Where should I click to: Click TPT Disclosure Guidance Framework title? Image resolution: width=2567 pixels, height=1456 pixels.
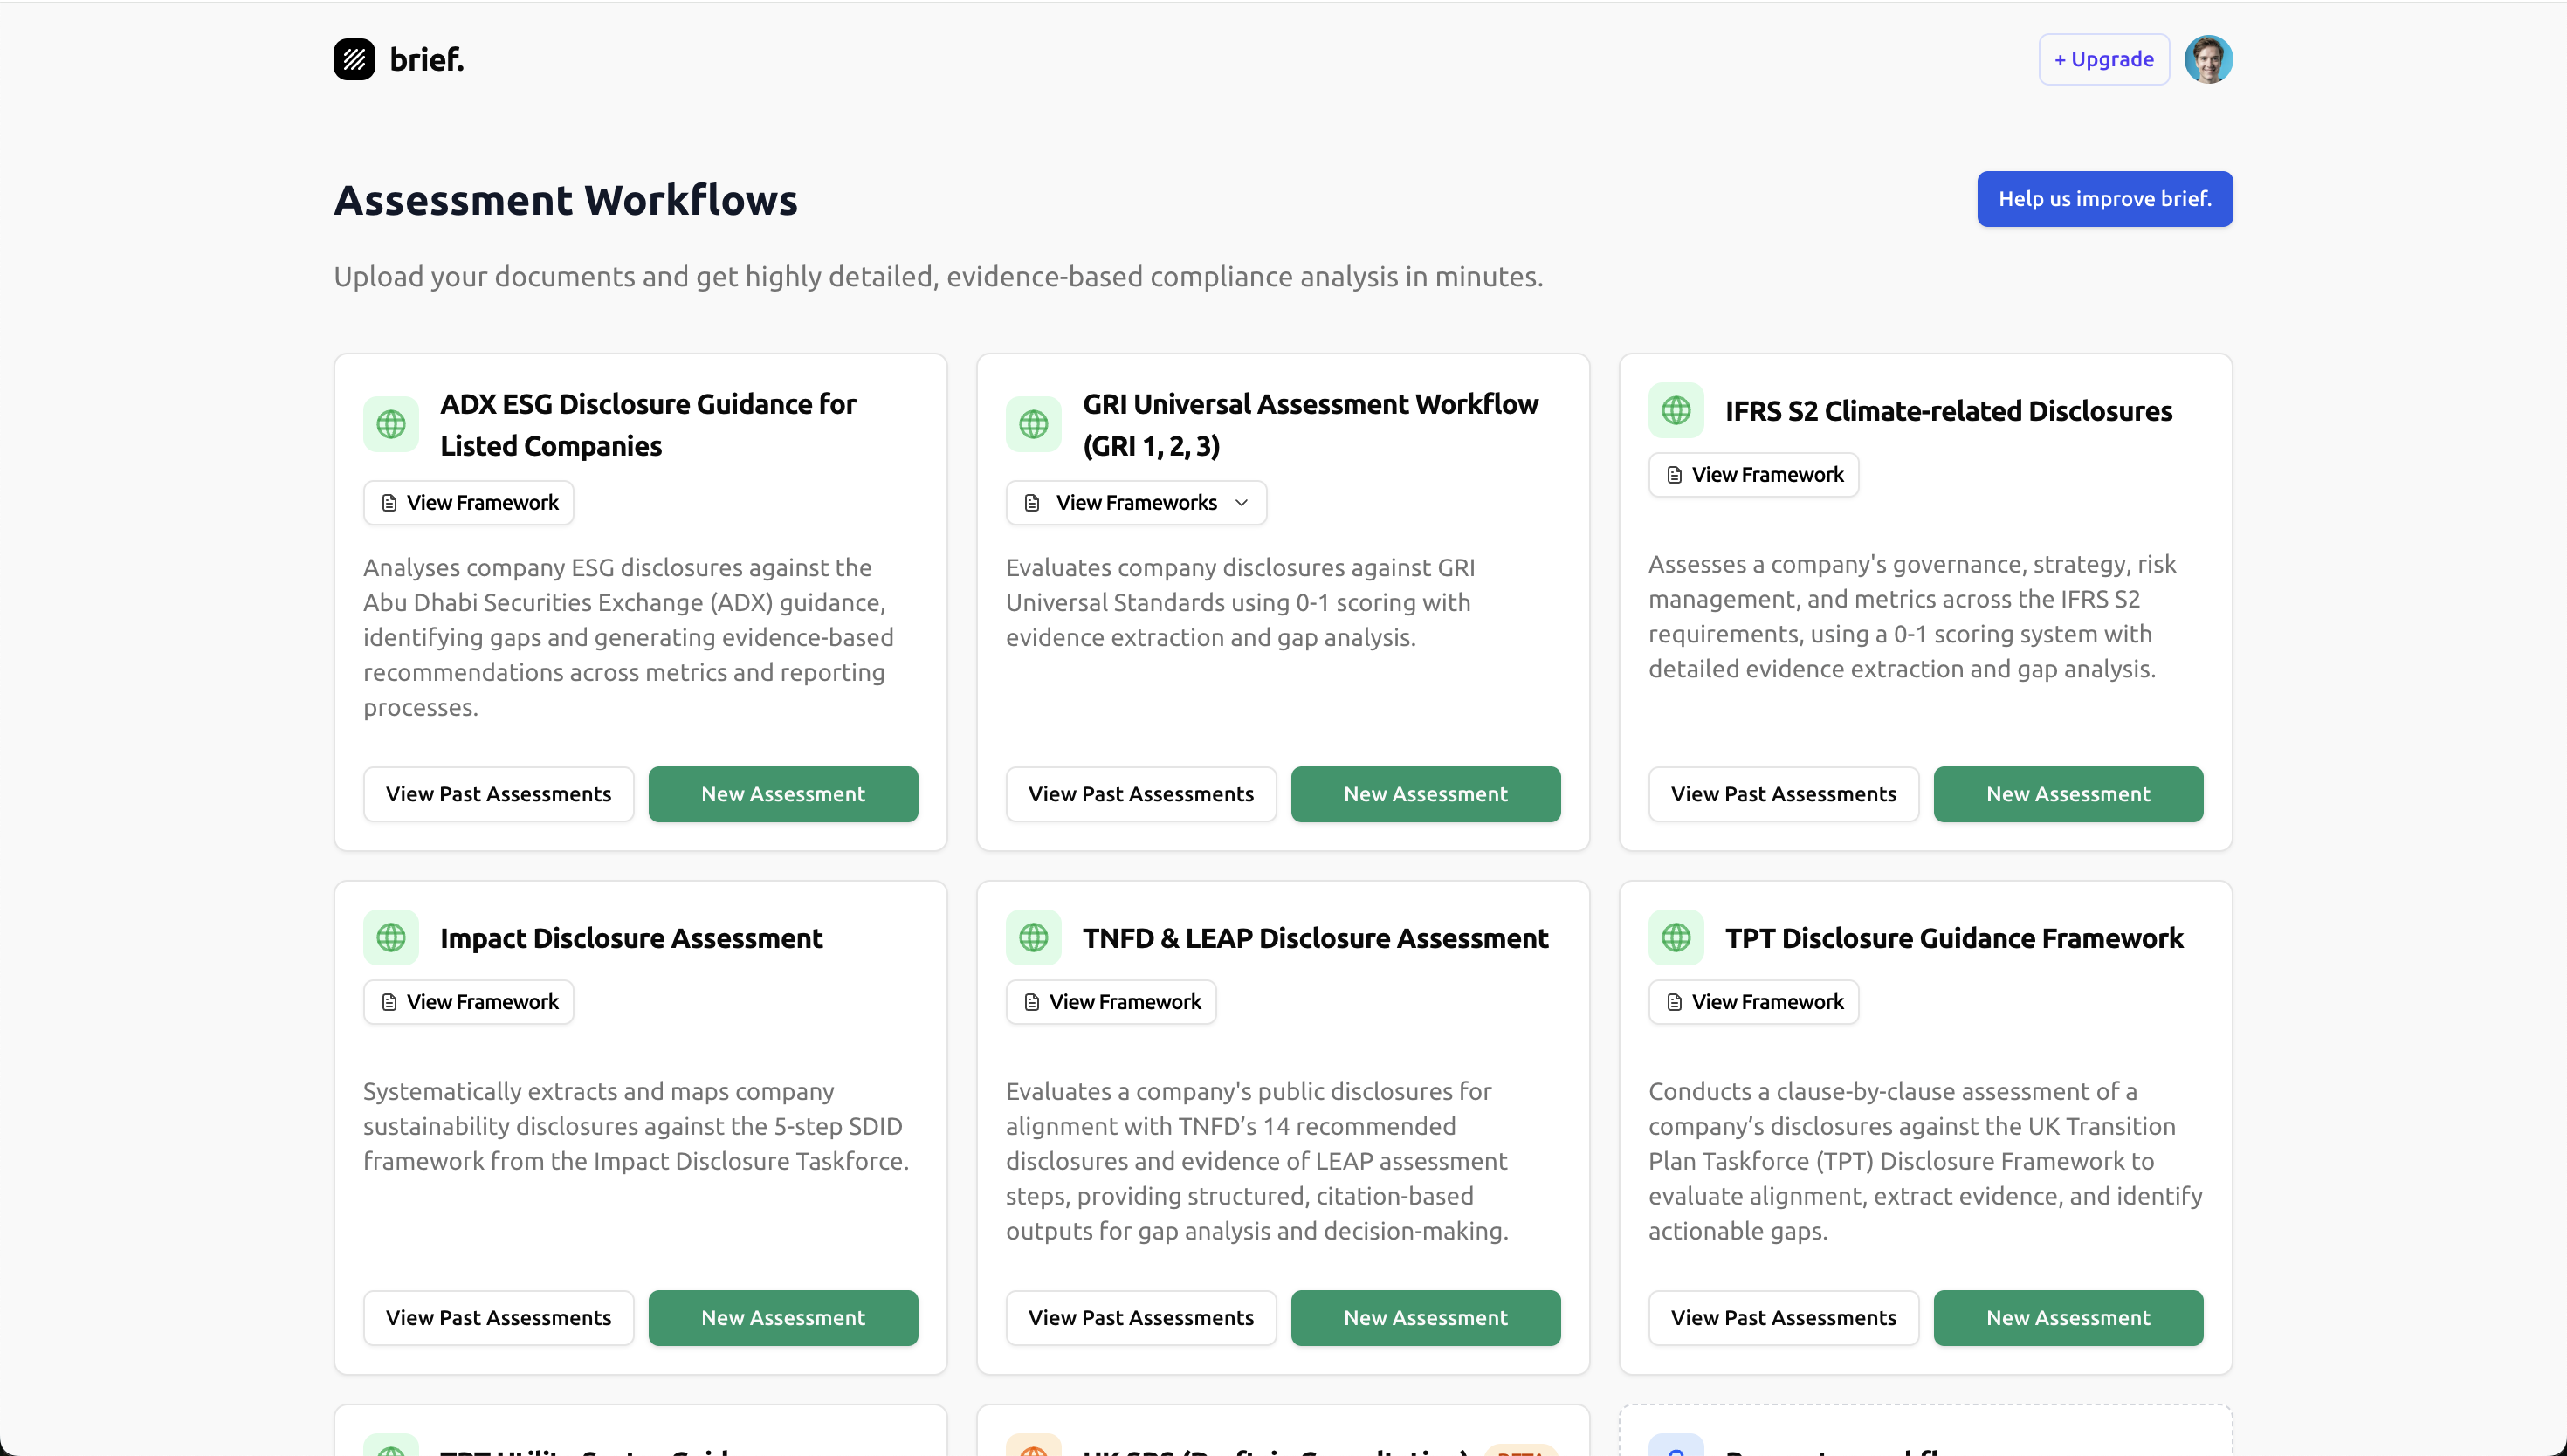click(1953, 938)
